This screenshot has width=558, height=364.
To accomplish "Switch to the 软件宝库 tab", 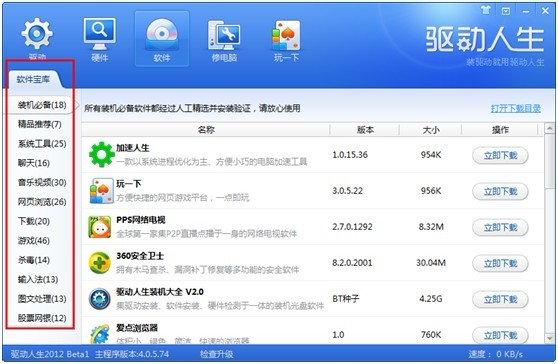I will [33, 79].
